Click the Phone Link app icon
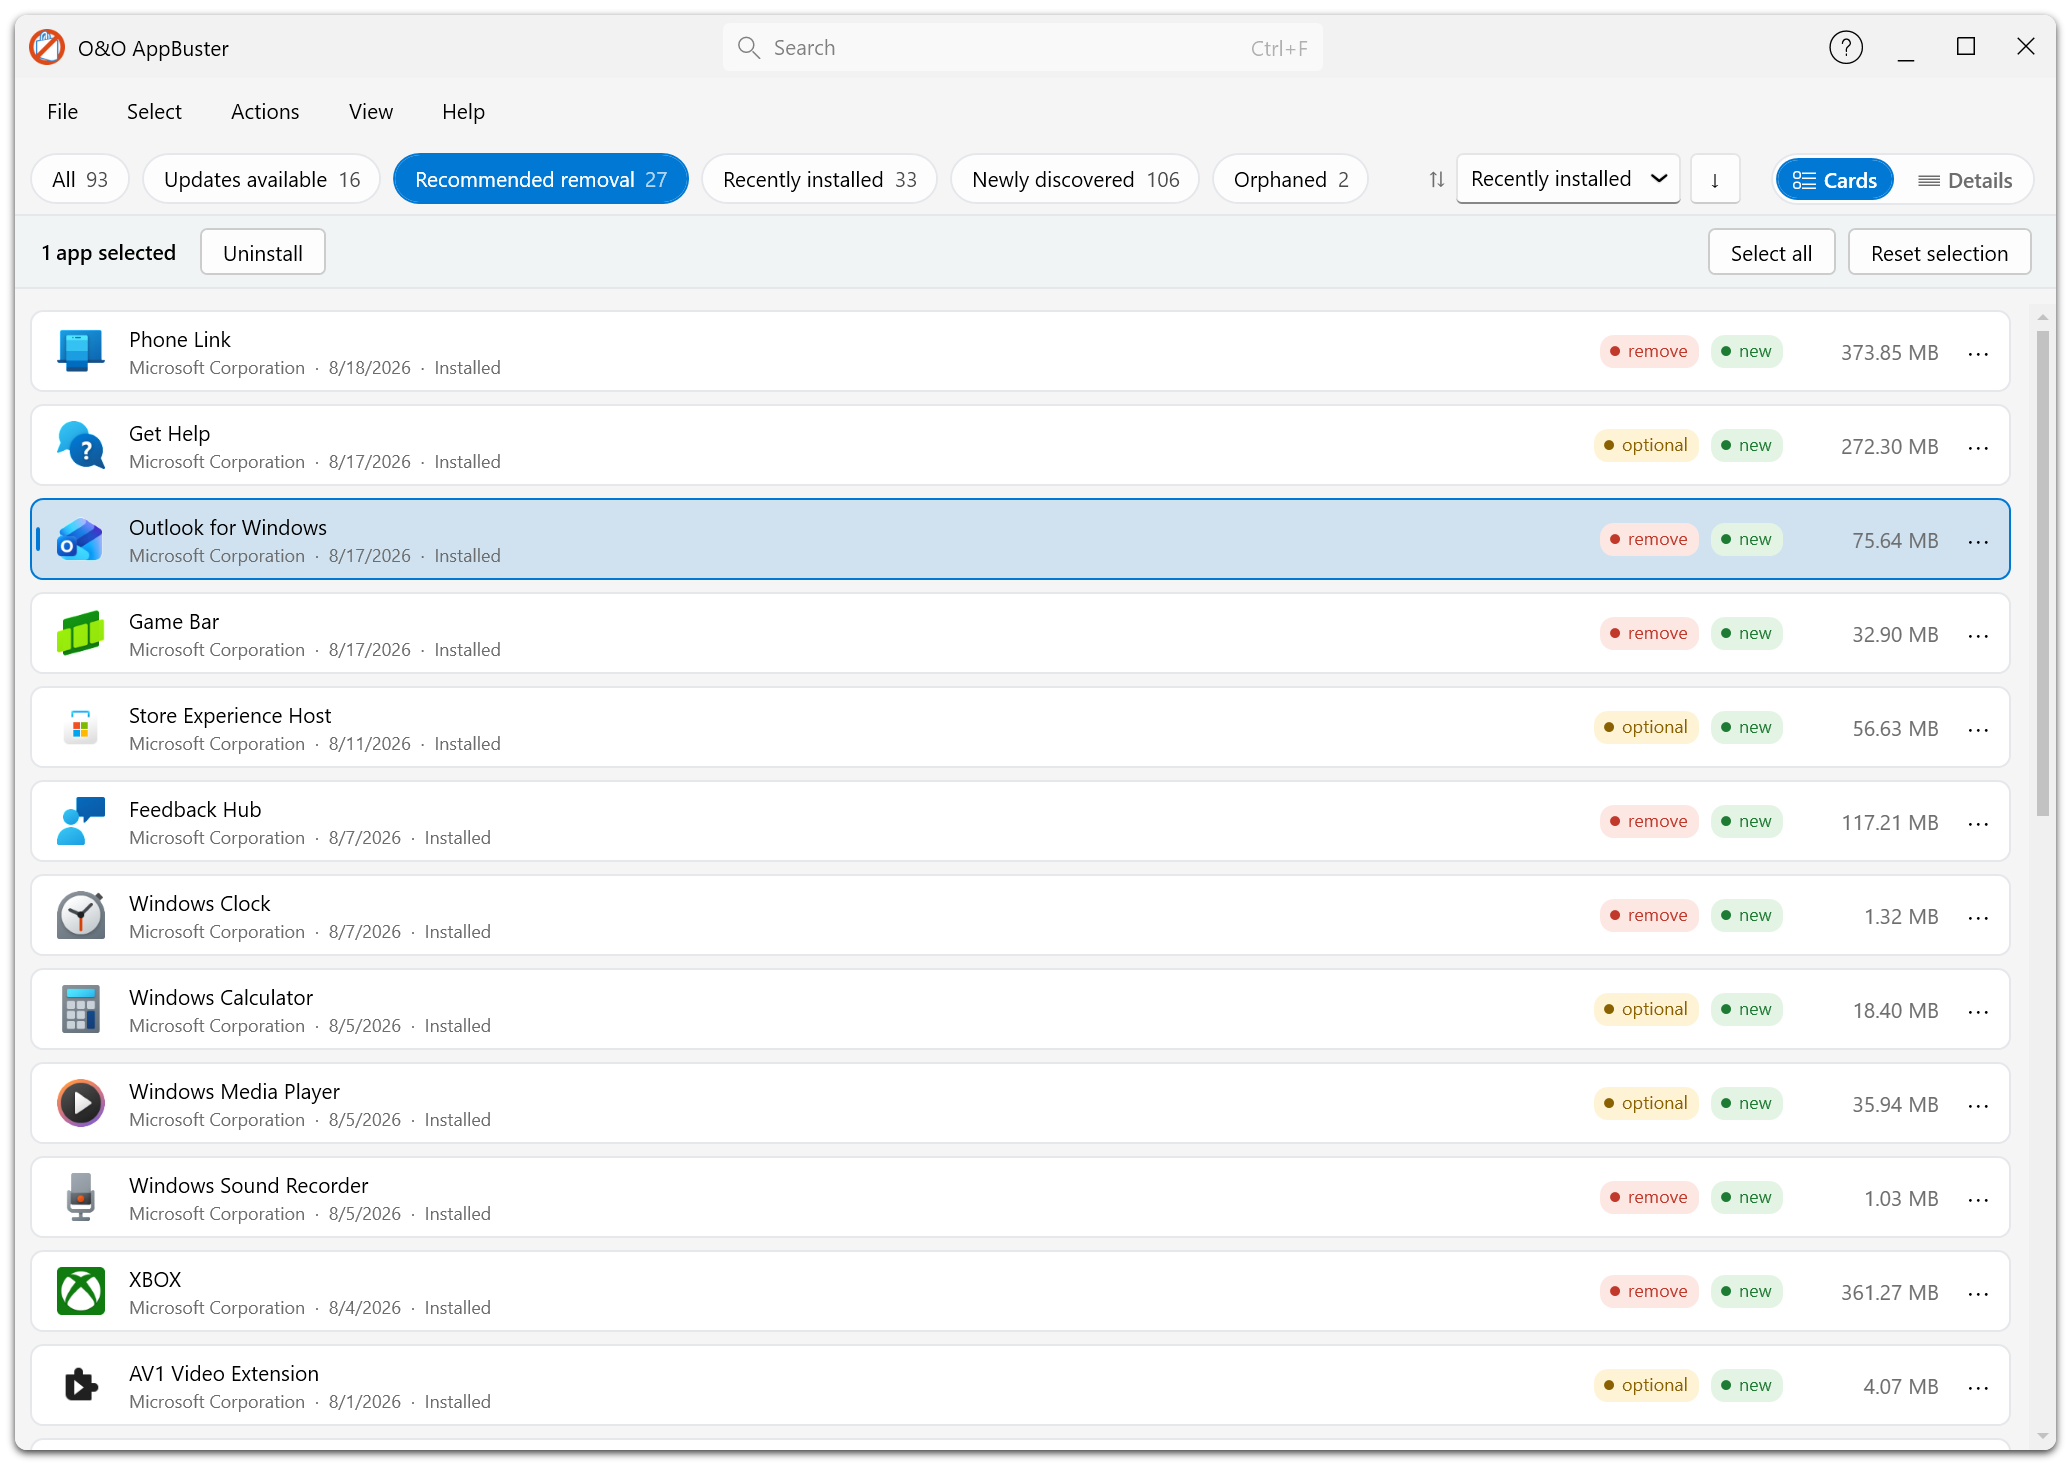Image resolution: width=2071 pixels, height=1465 pixels. click(x=80, y=351)
